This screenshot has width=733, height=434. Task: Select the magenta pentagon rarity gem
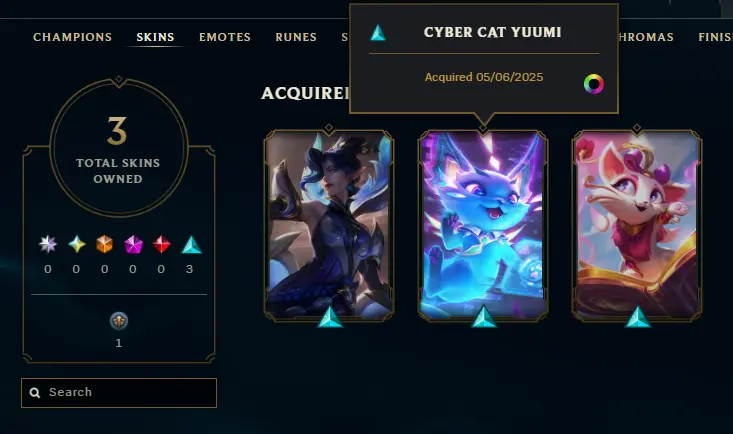click(x=133, y=244)
